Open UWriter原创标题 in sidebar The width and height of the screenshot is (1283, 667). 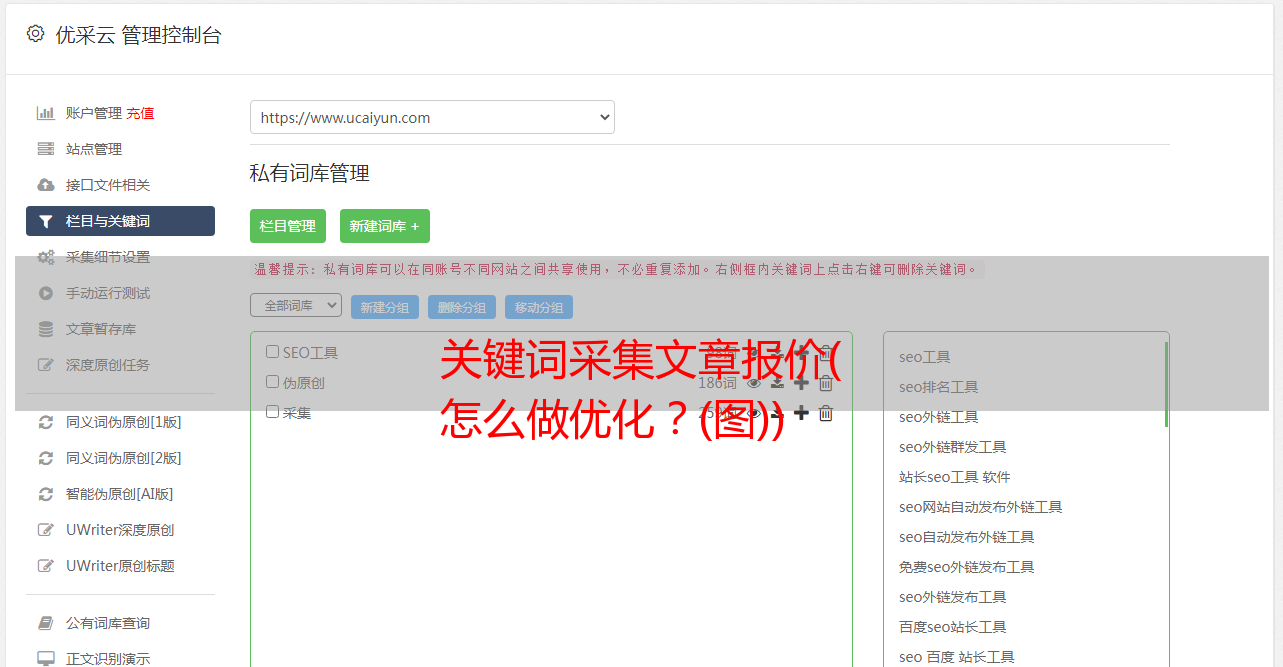(120, 566)
